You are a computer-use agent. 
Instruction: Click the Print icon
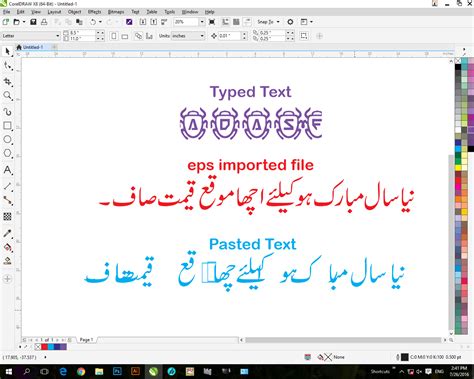(x=44, y=22)
